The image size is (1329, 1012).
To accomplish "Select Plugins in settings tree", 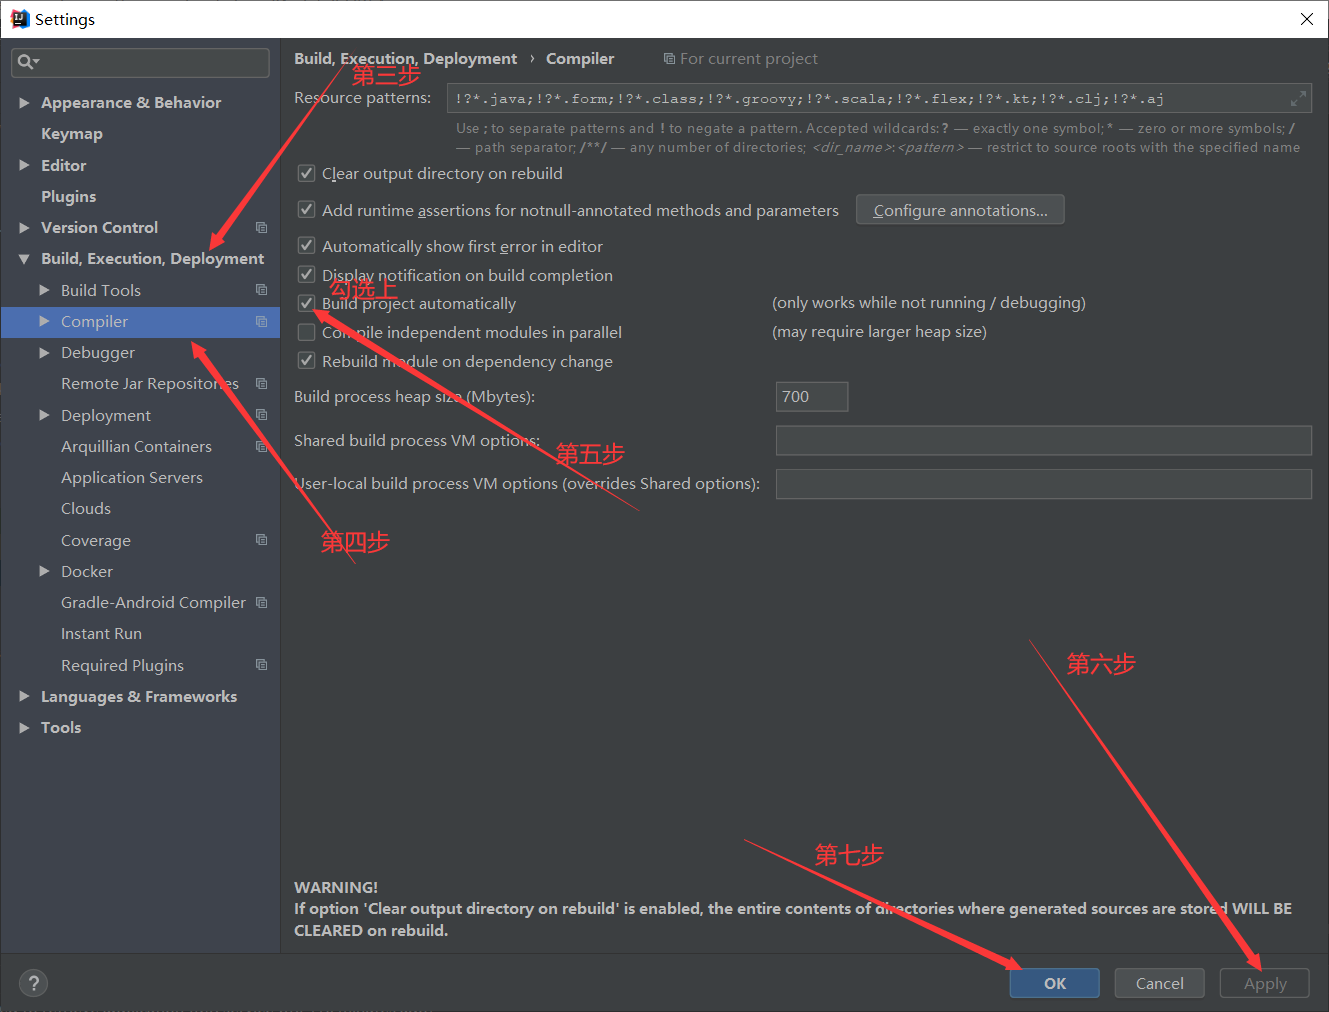I will coord(69,196).
